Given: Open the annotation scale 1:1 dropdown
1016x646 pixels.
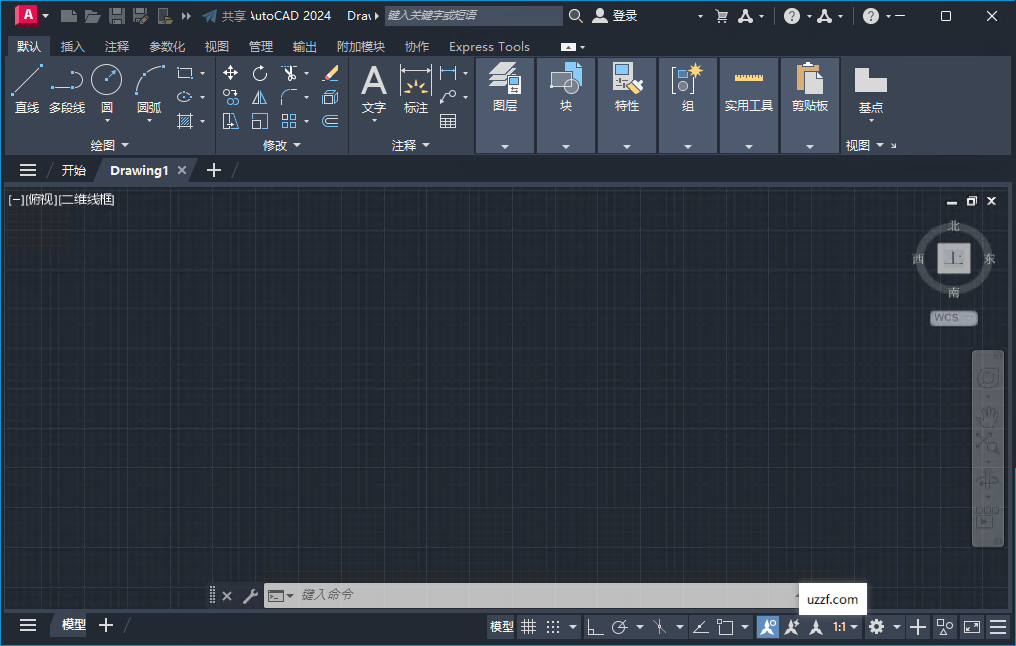Looking at the screenshot, I should point(843,626).
